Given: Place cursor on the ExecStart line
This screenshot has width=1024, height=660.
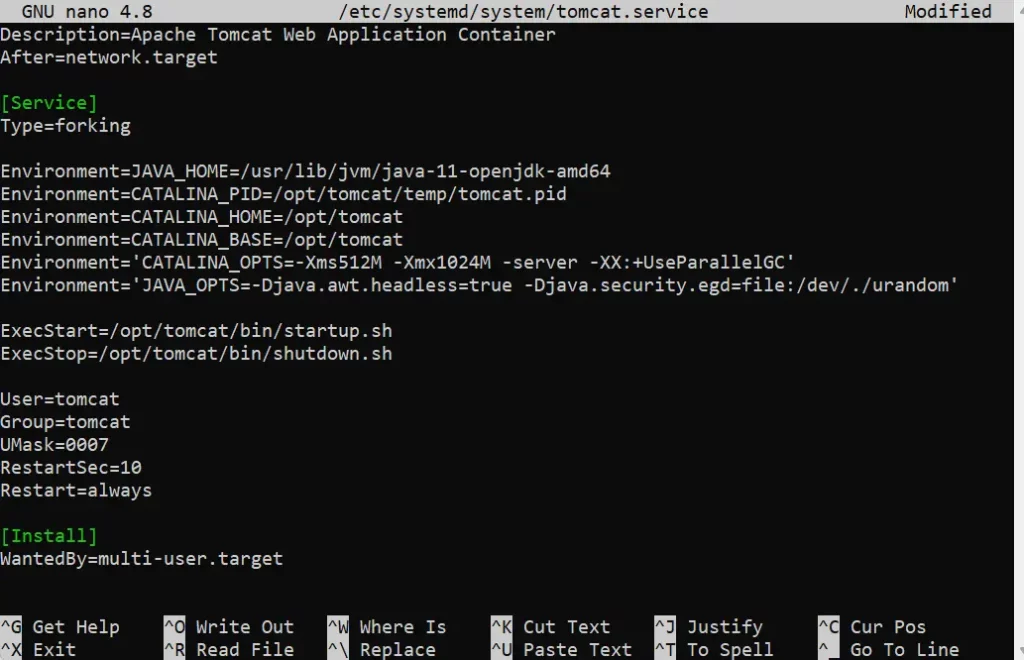Looking at the screenshot, I should click(196, 330).
